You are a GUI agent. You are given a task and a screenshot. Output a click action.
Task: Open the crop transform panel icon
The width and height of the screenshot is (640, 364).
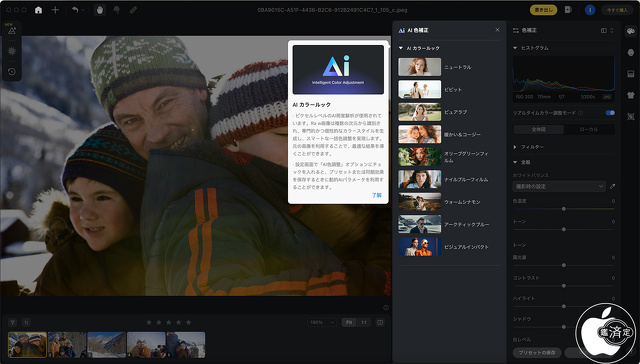[631, 117]
